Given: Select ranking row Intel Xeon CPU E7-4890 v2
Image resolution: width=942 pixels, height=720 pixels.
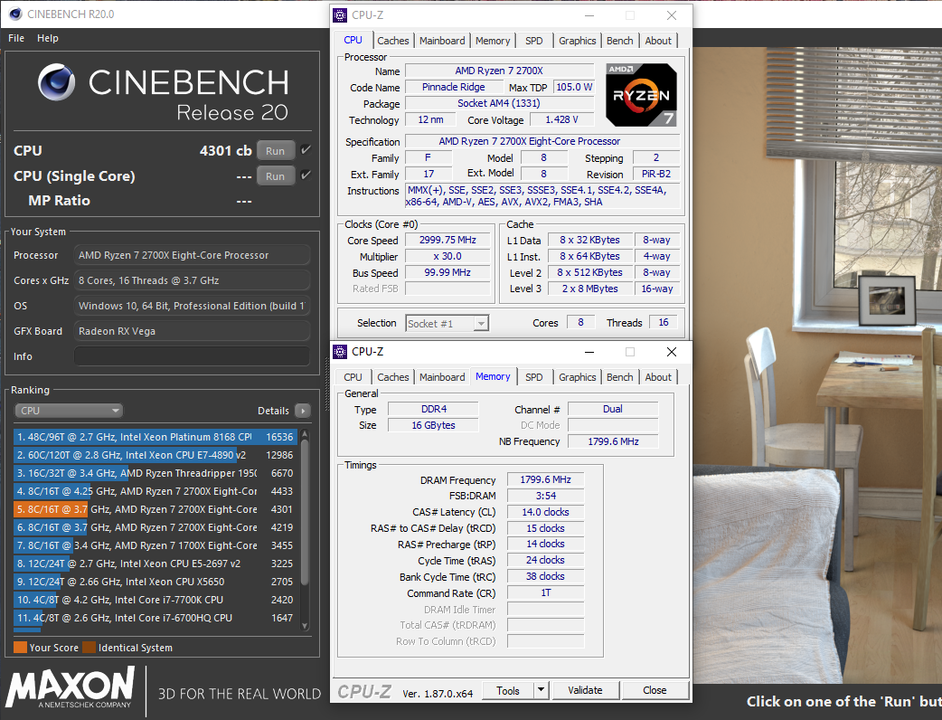Looking at the screenshot, I should (x=154, y=455).
